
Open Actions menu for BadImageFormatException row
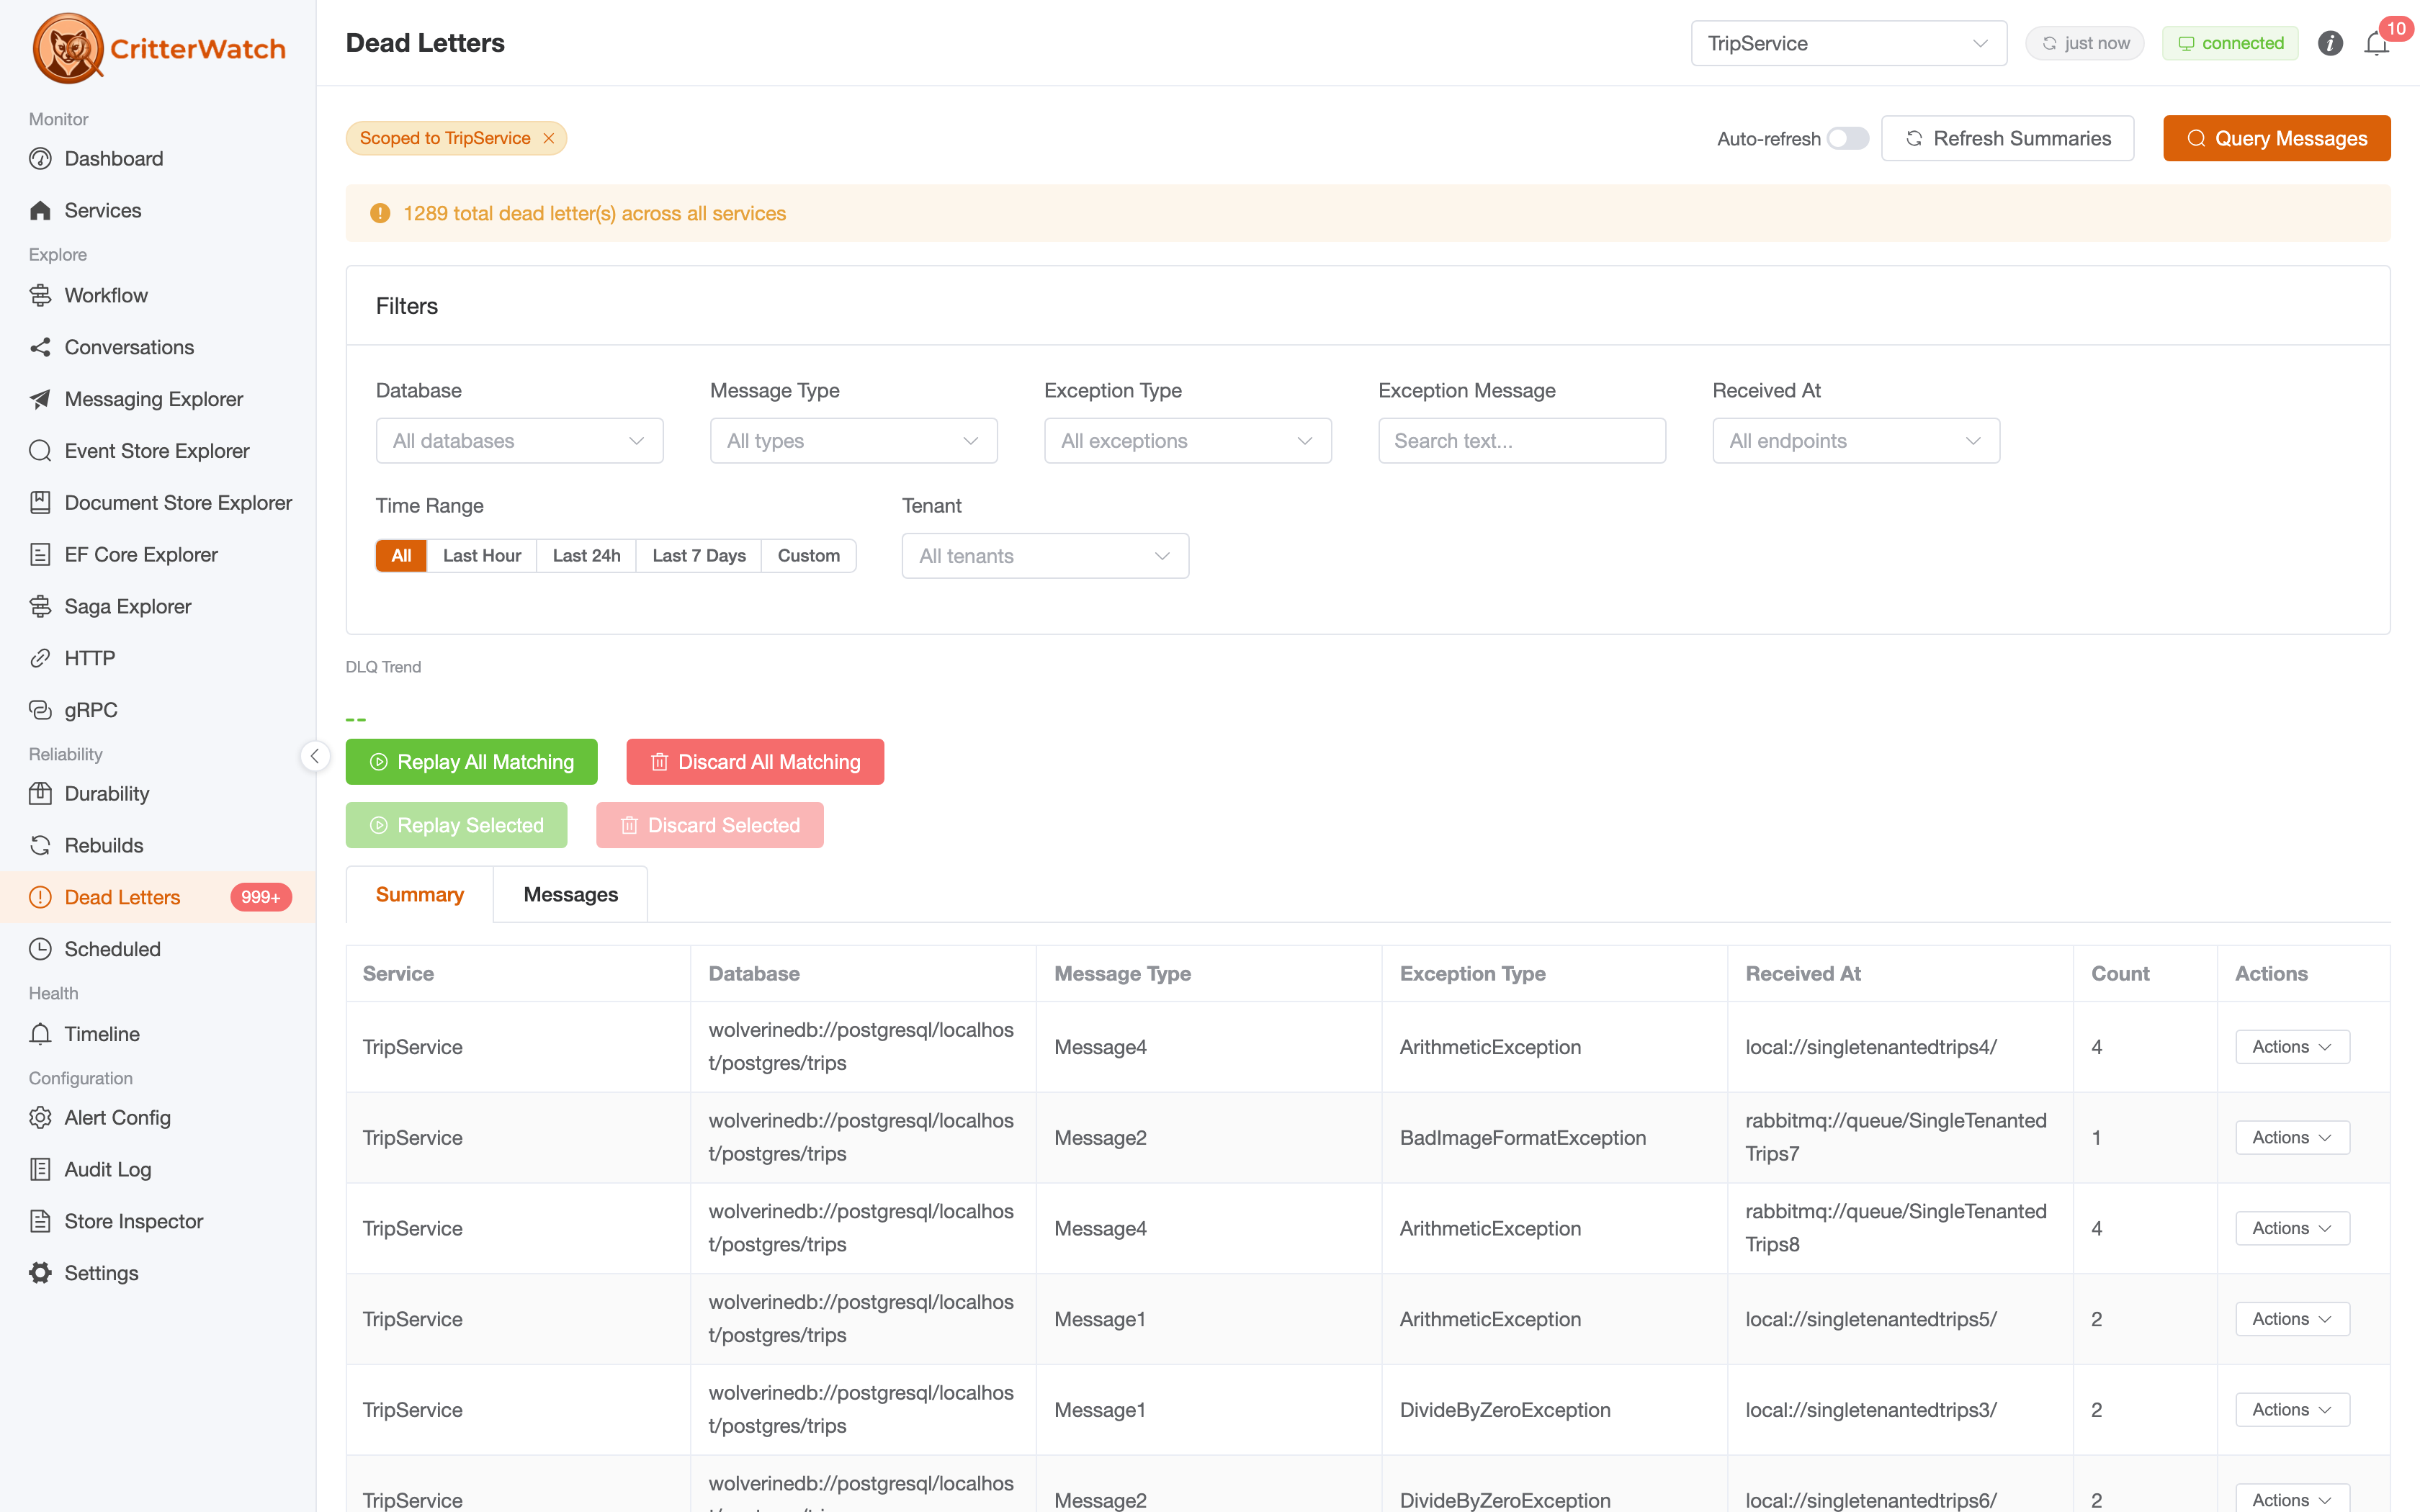pos(2292,1138)
